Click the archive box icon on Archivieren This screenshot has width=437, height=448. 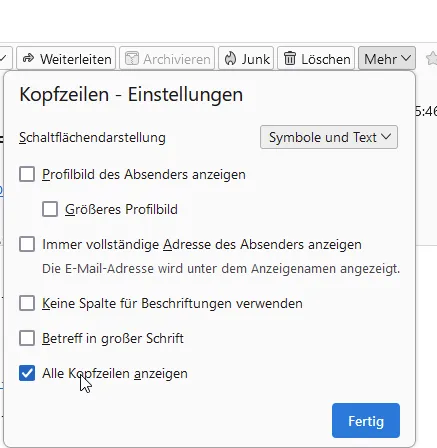tap(132, 59)
